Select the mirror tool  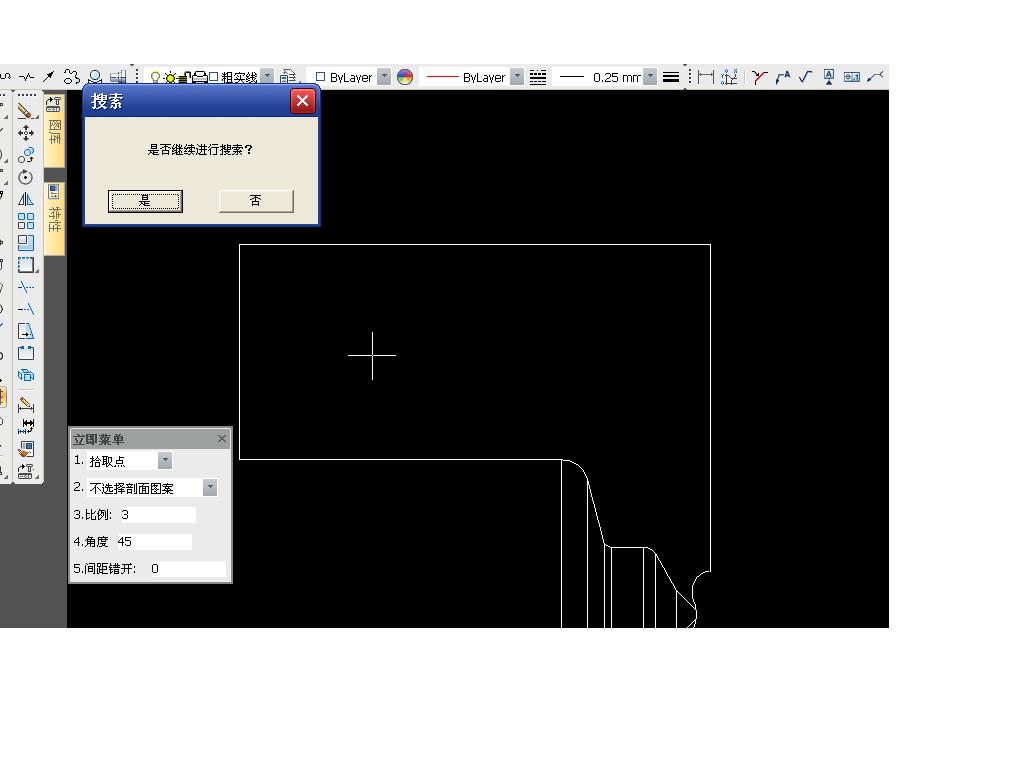(x=25, y=199)
